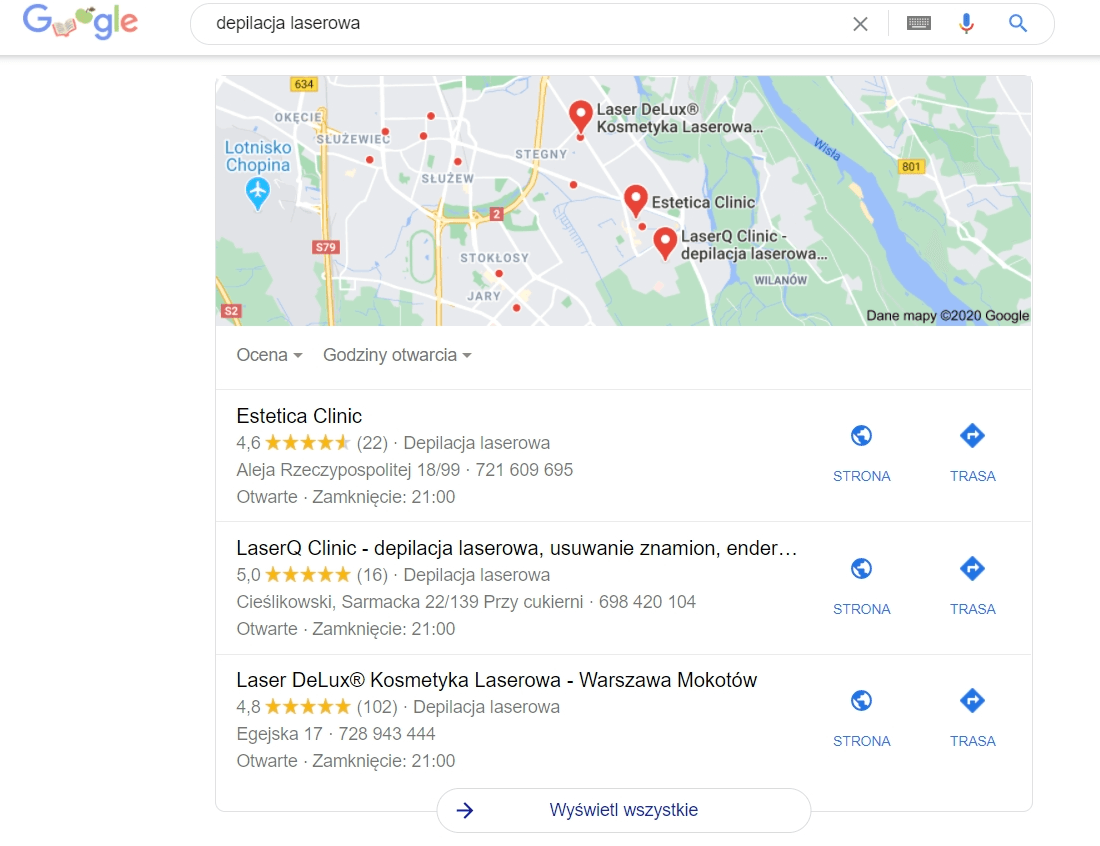The width and height of the screenshot is (1100, 846).
Task: Open Estetica Clinic website globe icon
Action: [x=861, y=436]
